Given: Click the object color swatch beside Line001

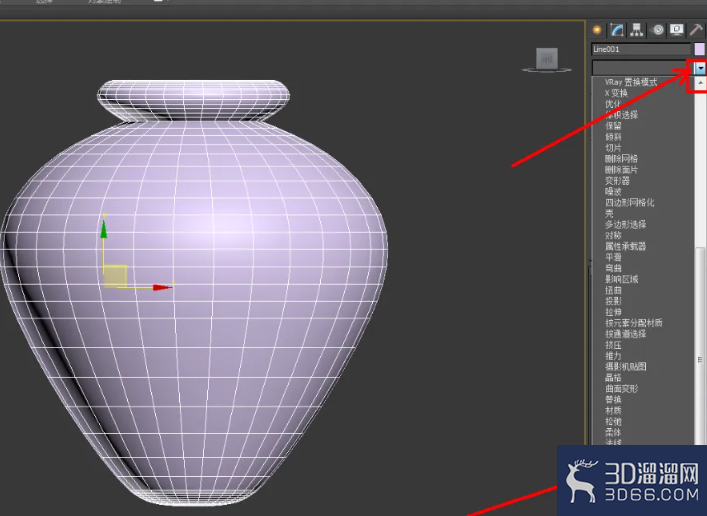Looking at the screenshot, I should [700, 49].
